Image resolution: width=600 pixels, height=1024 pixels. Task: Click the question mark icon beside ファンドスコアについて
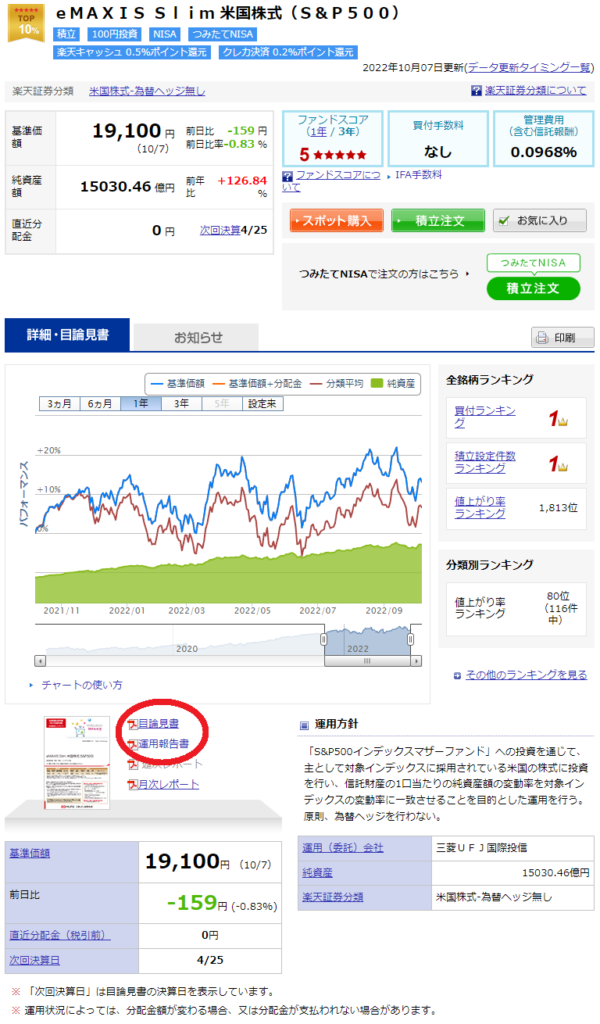(x=287, y=176)
